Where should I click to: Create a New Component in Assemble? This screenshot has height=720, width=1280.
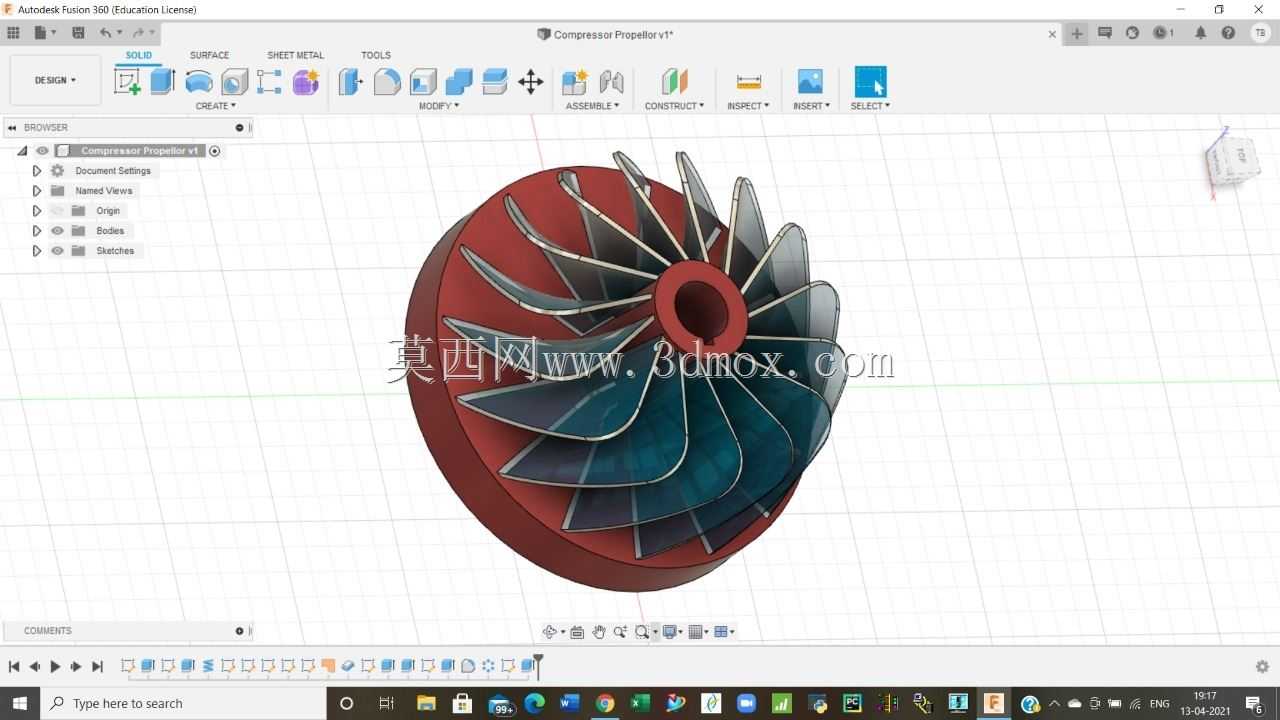[x=575, y=82]
